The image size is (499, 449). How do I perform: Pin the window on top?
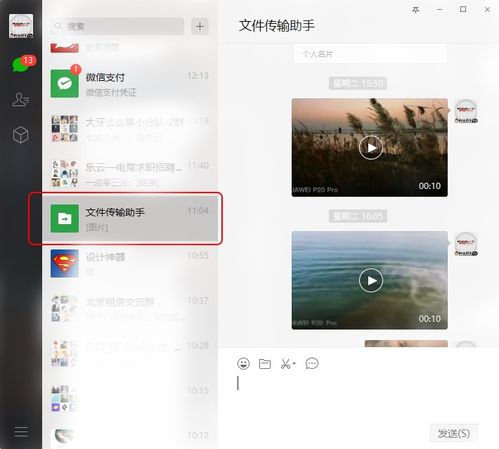tap(416, 10)
